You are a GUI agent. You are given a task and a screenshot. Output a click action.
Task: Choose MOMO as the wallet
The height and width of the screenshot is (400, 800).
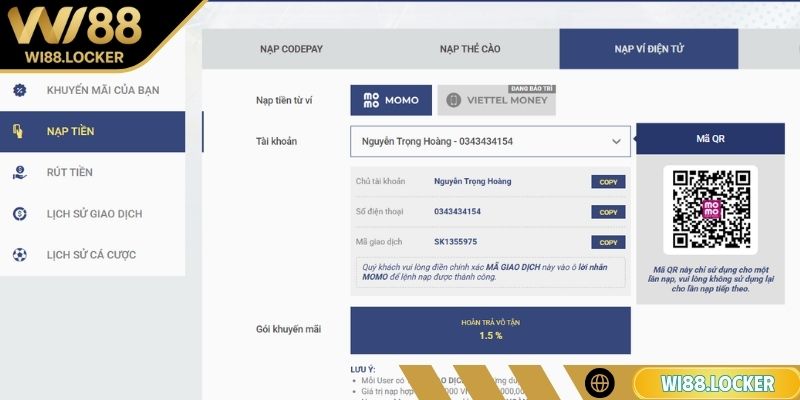[x=391, y=100]
